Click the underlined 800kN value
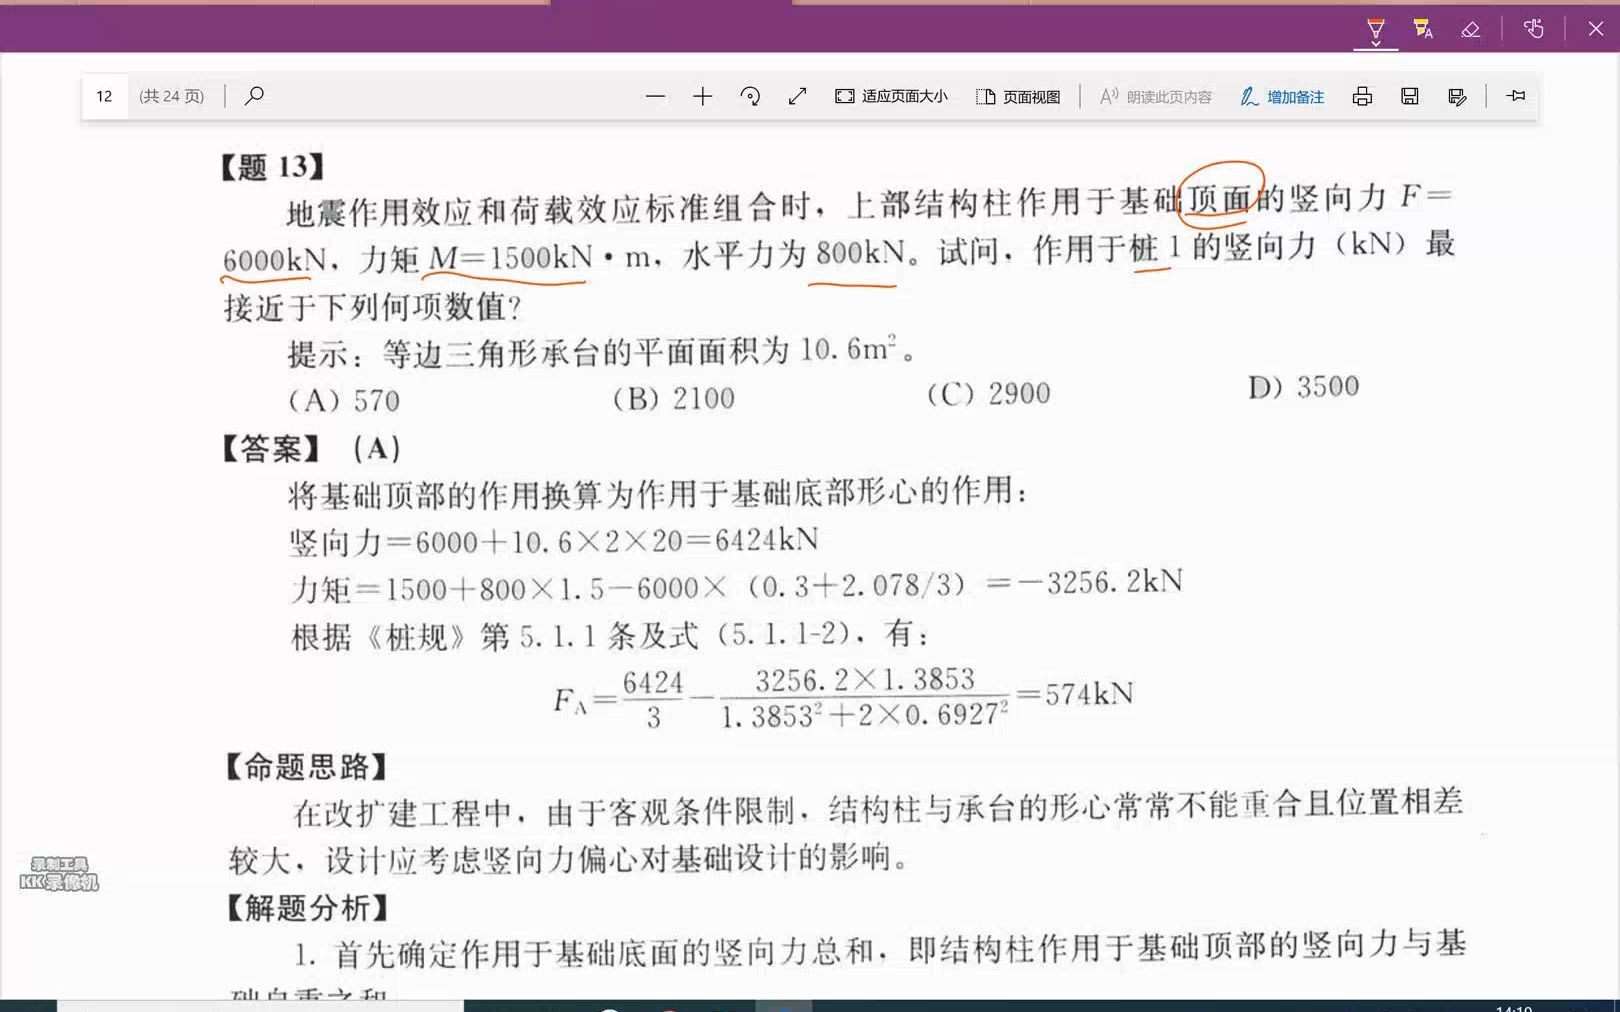This screenshot has width=1620, height=1012. coord(861,253)
